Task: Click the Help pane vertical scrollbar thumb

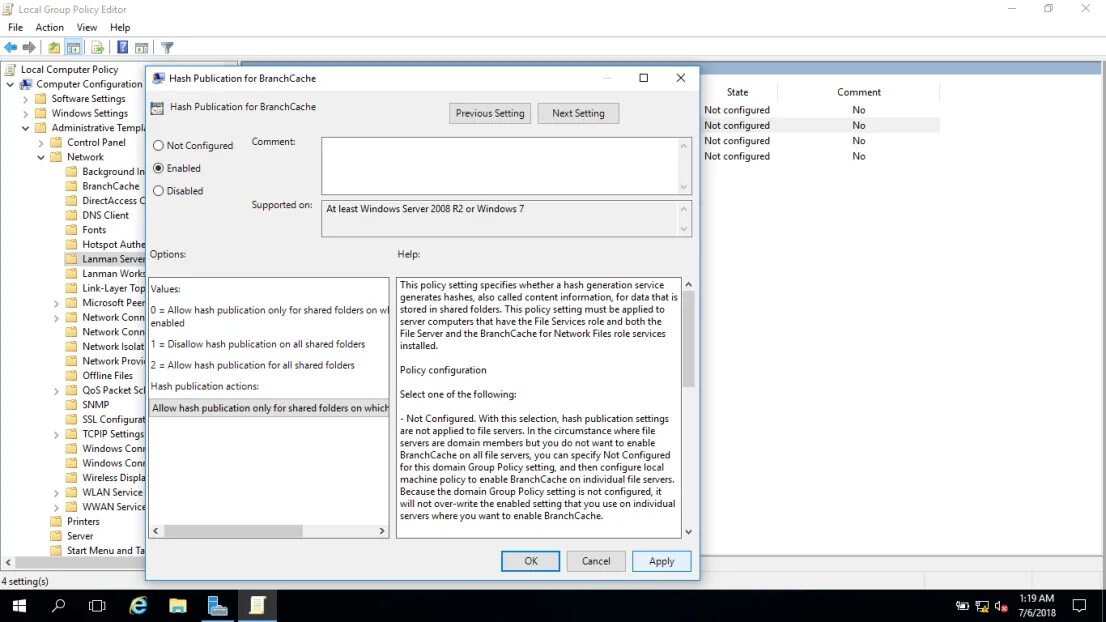Action: (688, 339)
